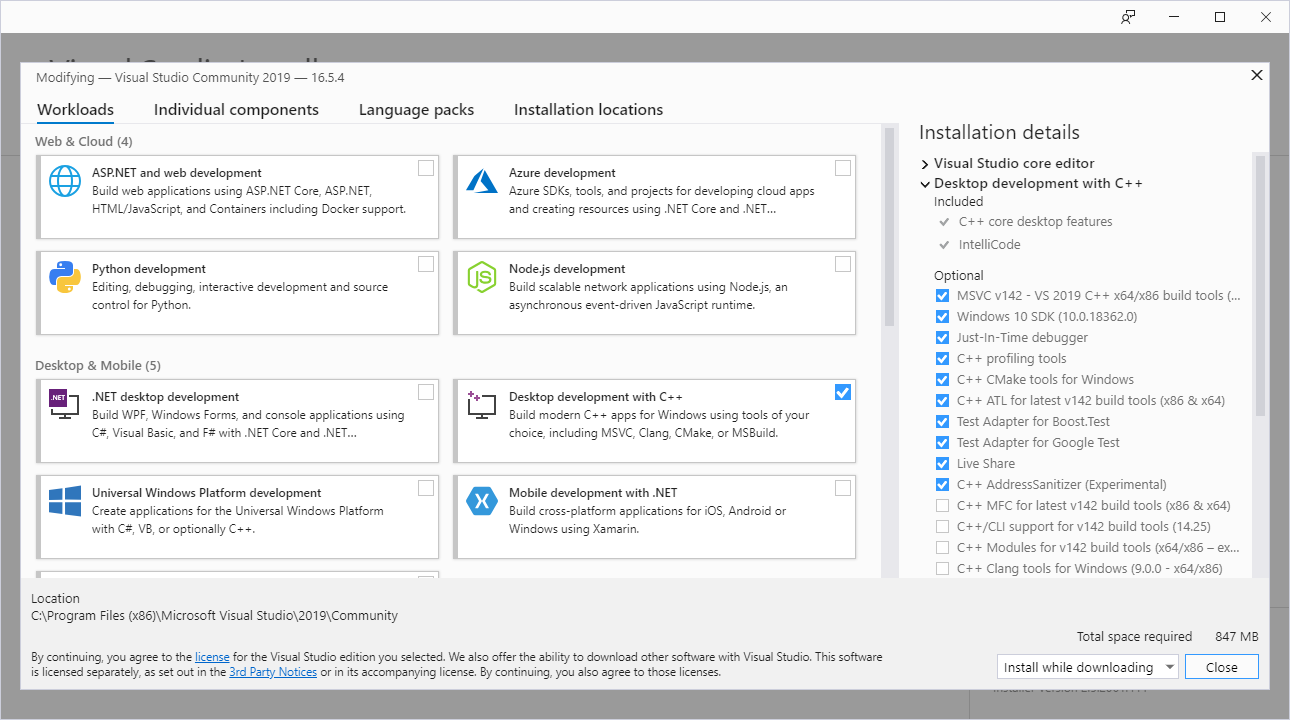The image size is (1290, 720).
Task: Select the ASP.NET and web development card title
Action: click(x=177, y=173)
